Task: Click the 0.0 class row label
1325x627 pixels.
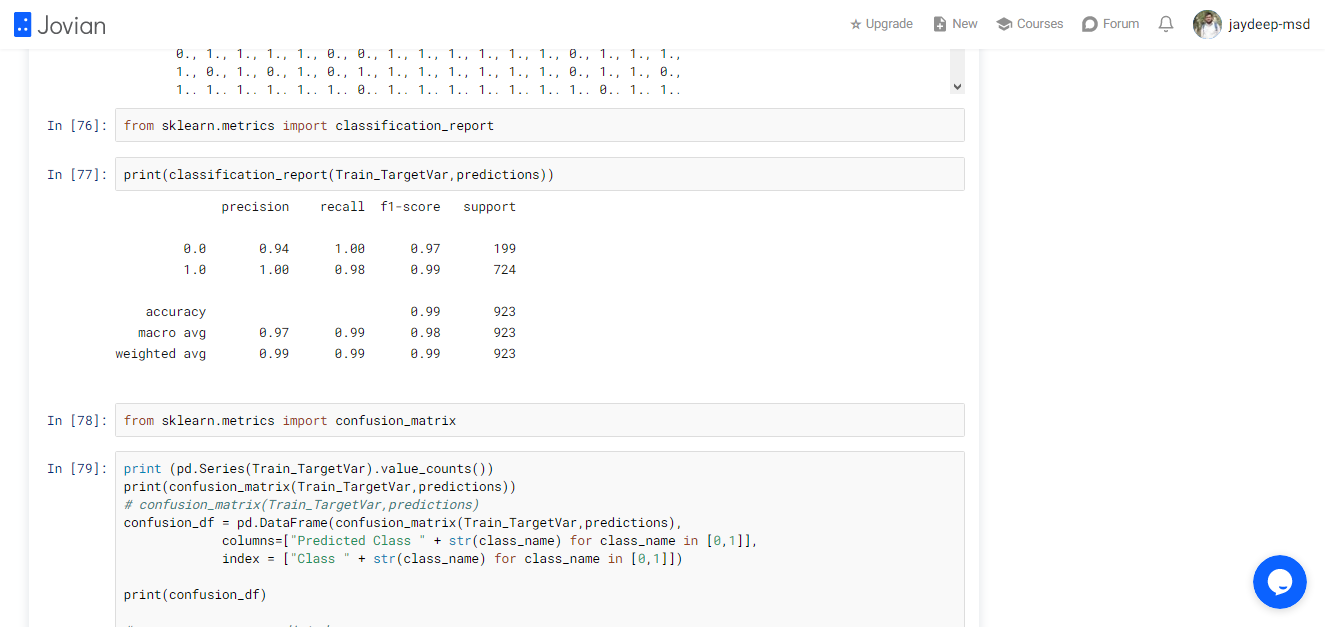Action: point(195,249)
